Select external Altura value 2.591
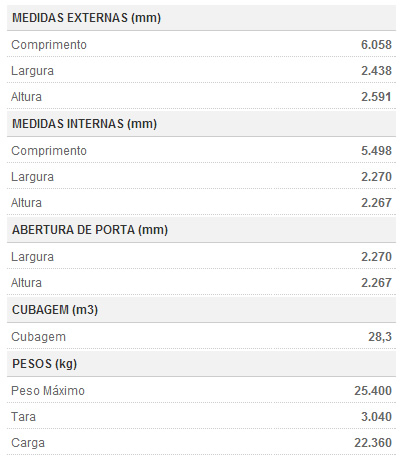The image size is (408, 461). pos(376,97)
